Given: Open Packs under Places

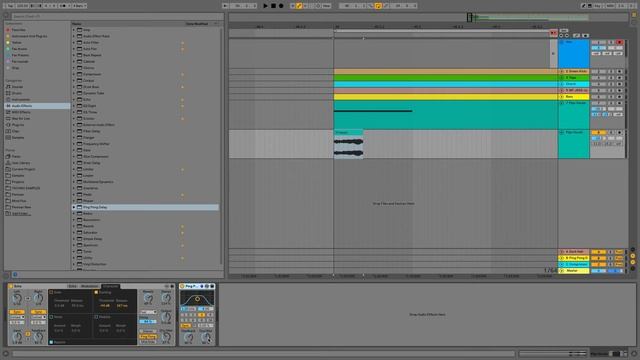Looking at the screenshot, I should click(x=16, y=156).
